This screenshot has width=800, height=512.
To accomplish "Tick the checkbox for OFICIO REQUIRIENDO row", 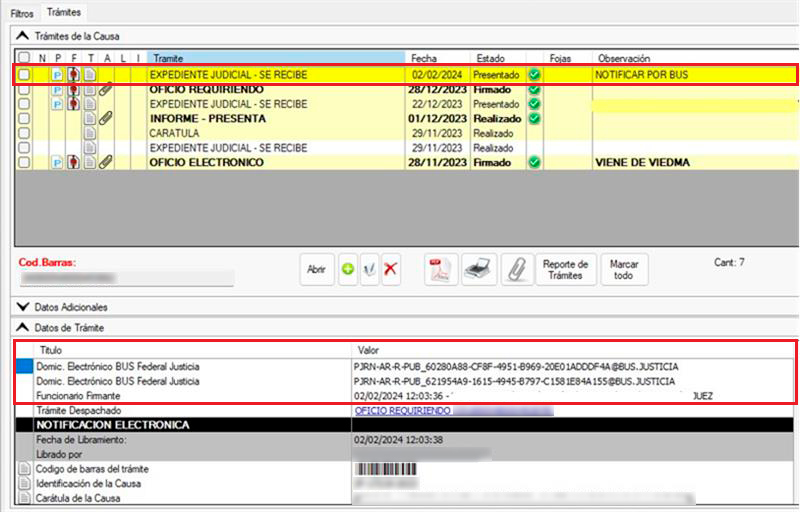I will pos(24,90).
